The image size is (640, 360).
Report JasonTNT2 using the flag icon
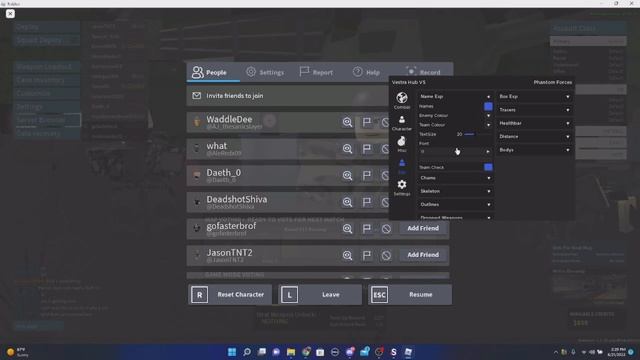click(x=367, y=255)
